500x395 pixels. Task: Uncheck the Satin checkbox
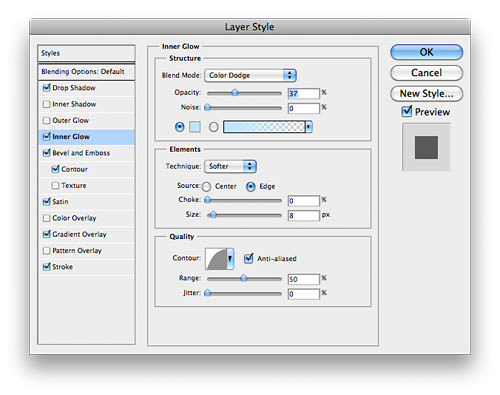[x=47, y=201]
